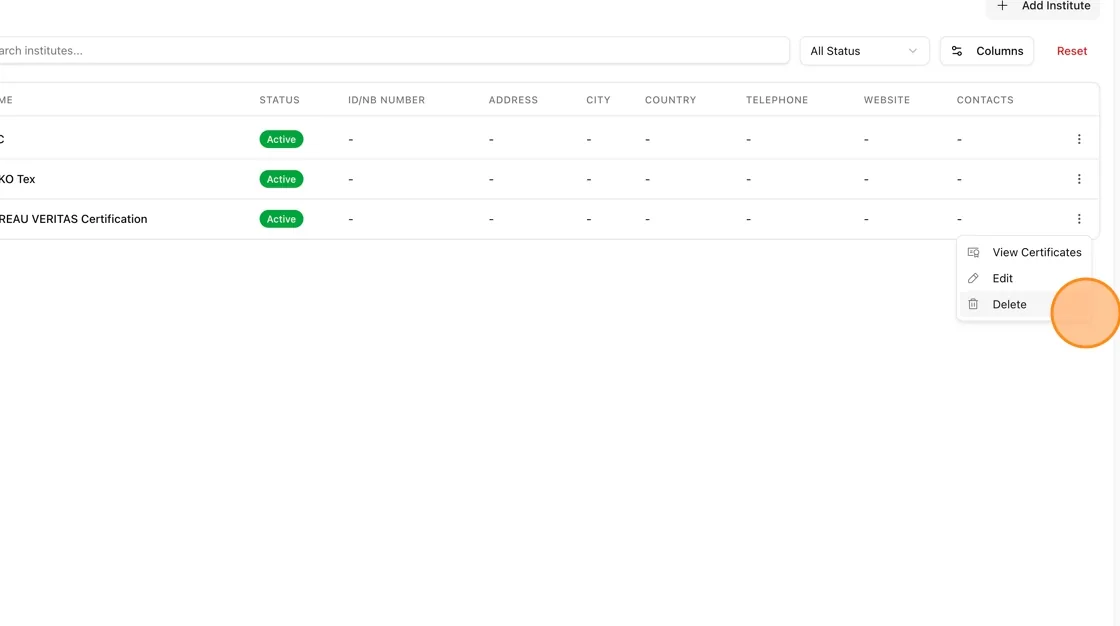Click the pencil icon beside Edit
The width and height of the screenshot is (1120, 626).
pos(973,278)
